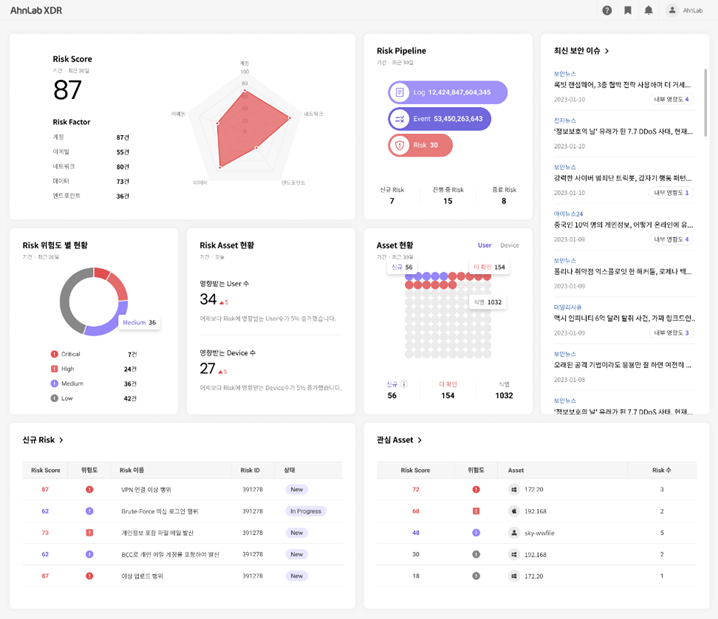Click 내부 영향도 3 badge
The height and width of the screenshot is (619, 718).
pos(671,333)
